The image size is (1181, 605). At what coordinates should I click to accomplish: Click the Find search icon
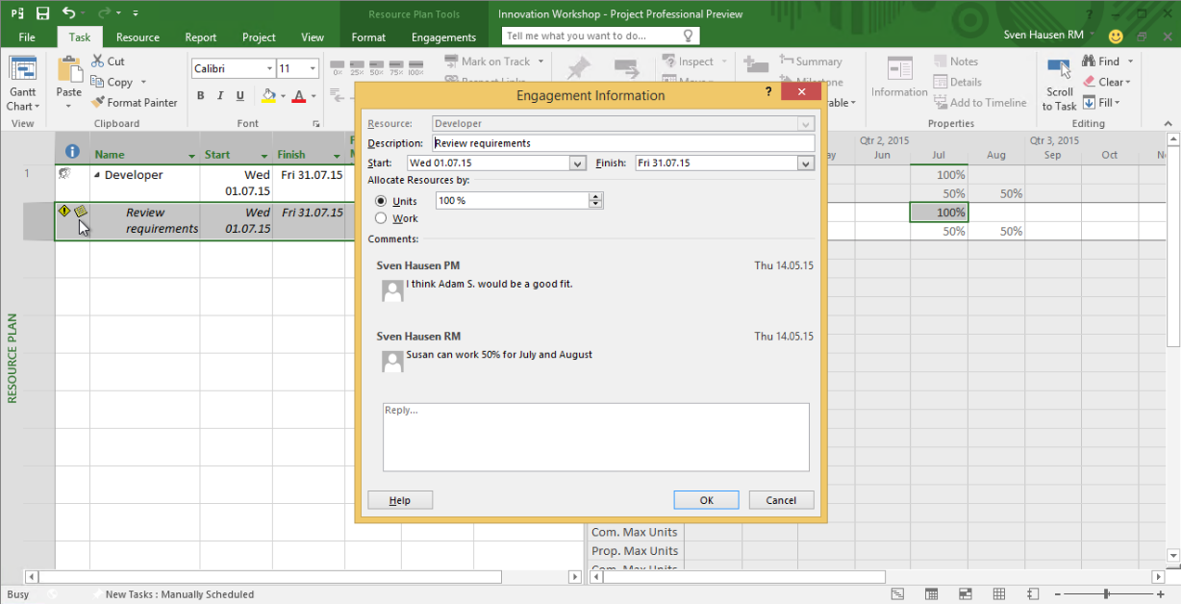click(1088, 62)
